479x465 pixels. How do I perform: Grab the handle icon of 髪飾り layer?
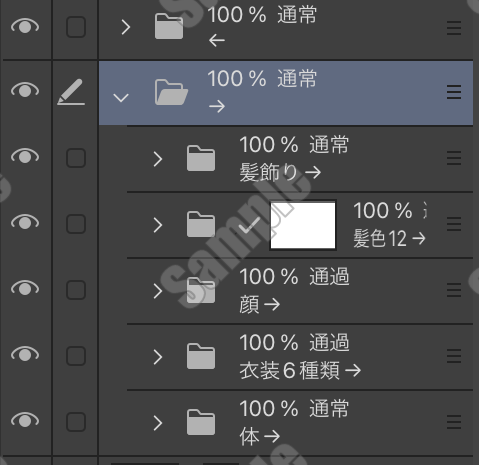454,158
